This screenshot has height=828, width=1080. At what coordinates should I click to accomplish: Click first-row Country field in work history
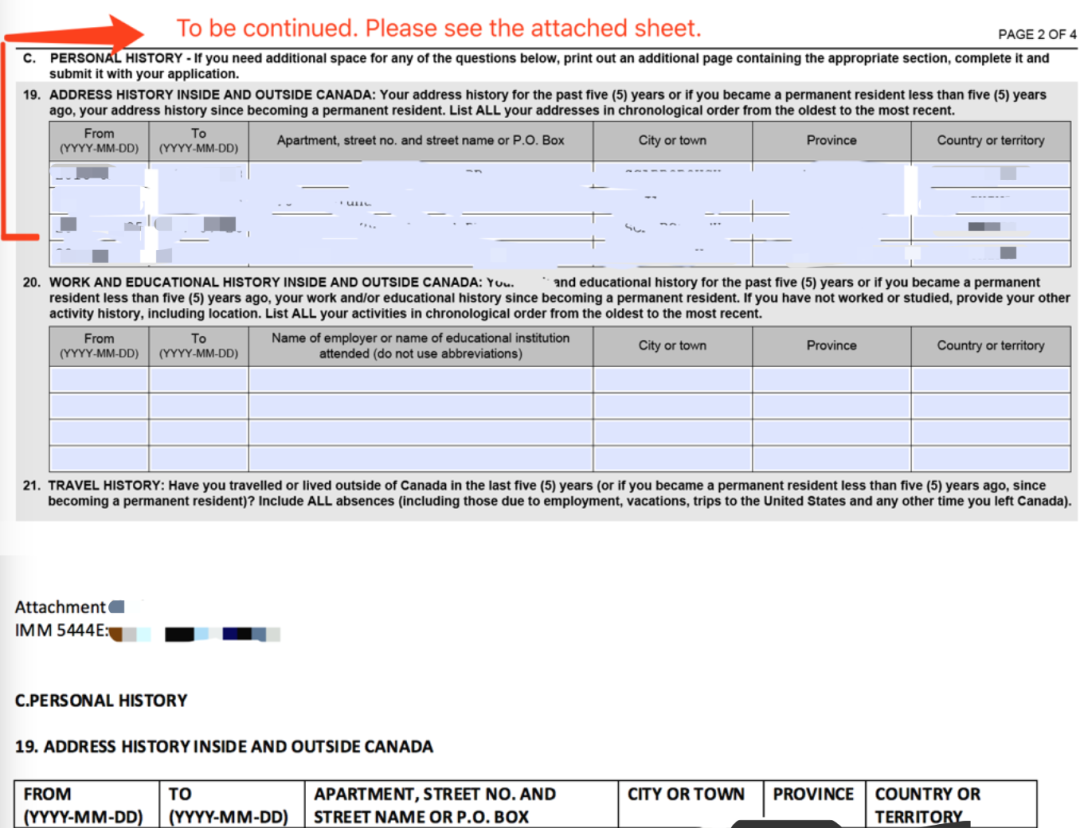990,380
